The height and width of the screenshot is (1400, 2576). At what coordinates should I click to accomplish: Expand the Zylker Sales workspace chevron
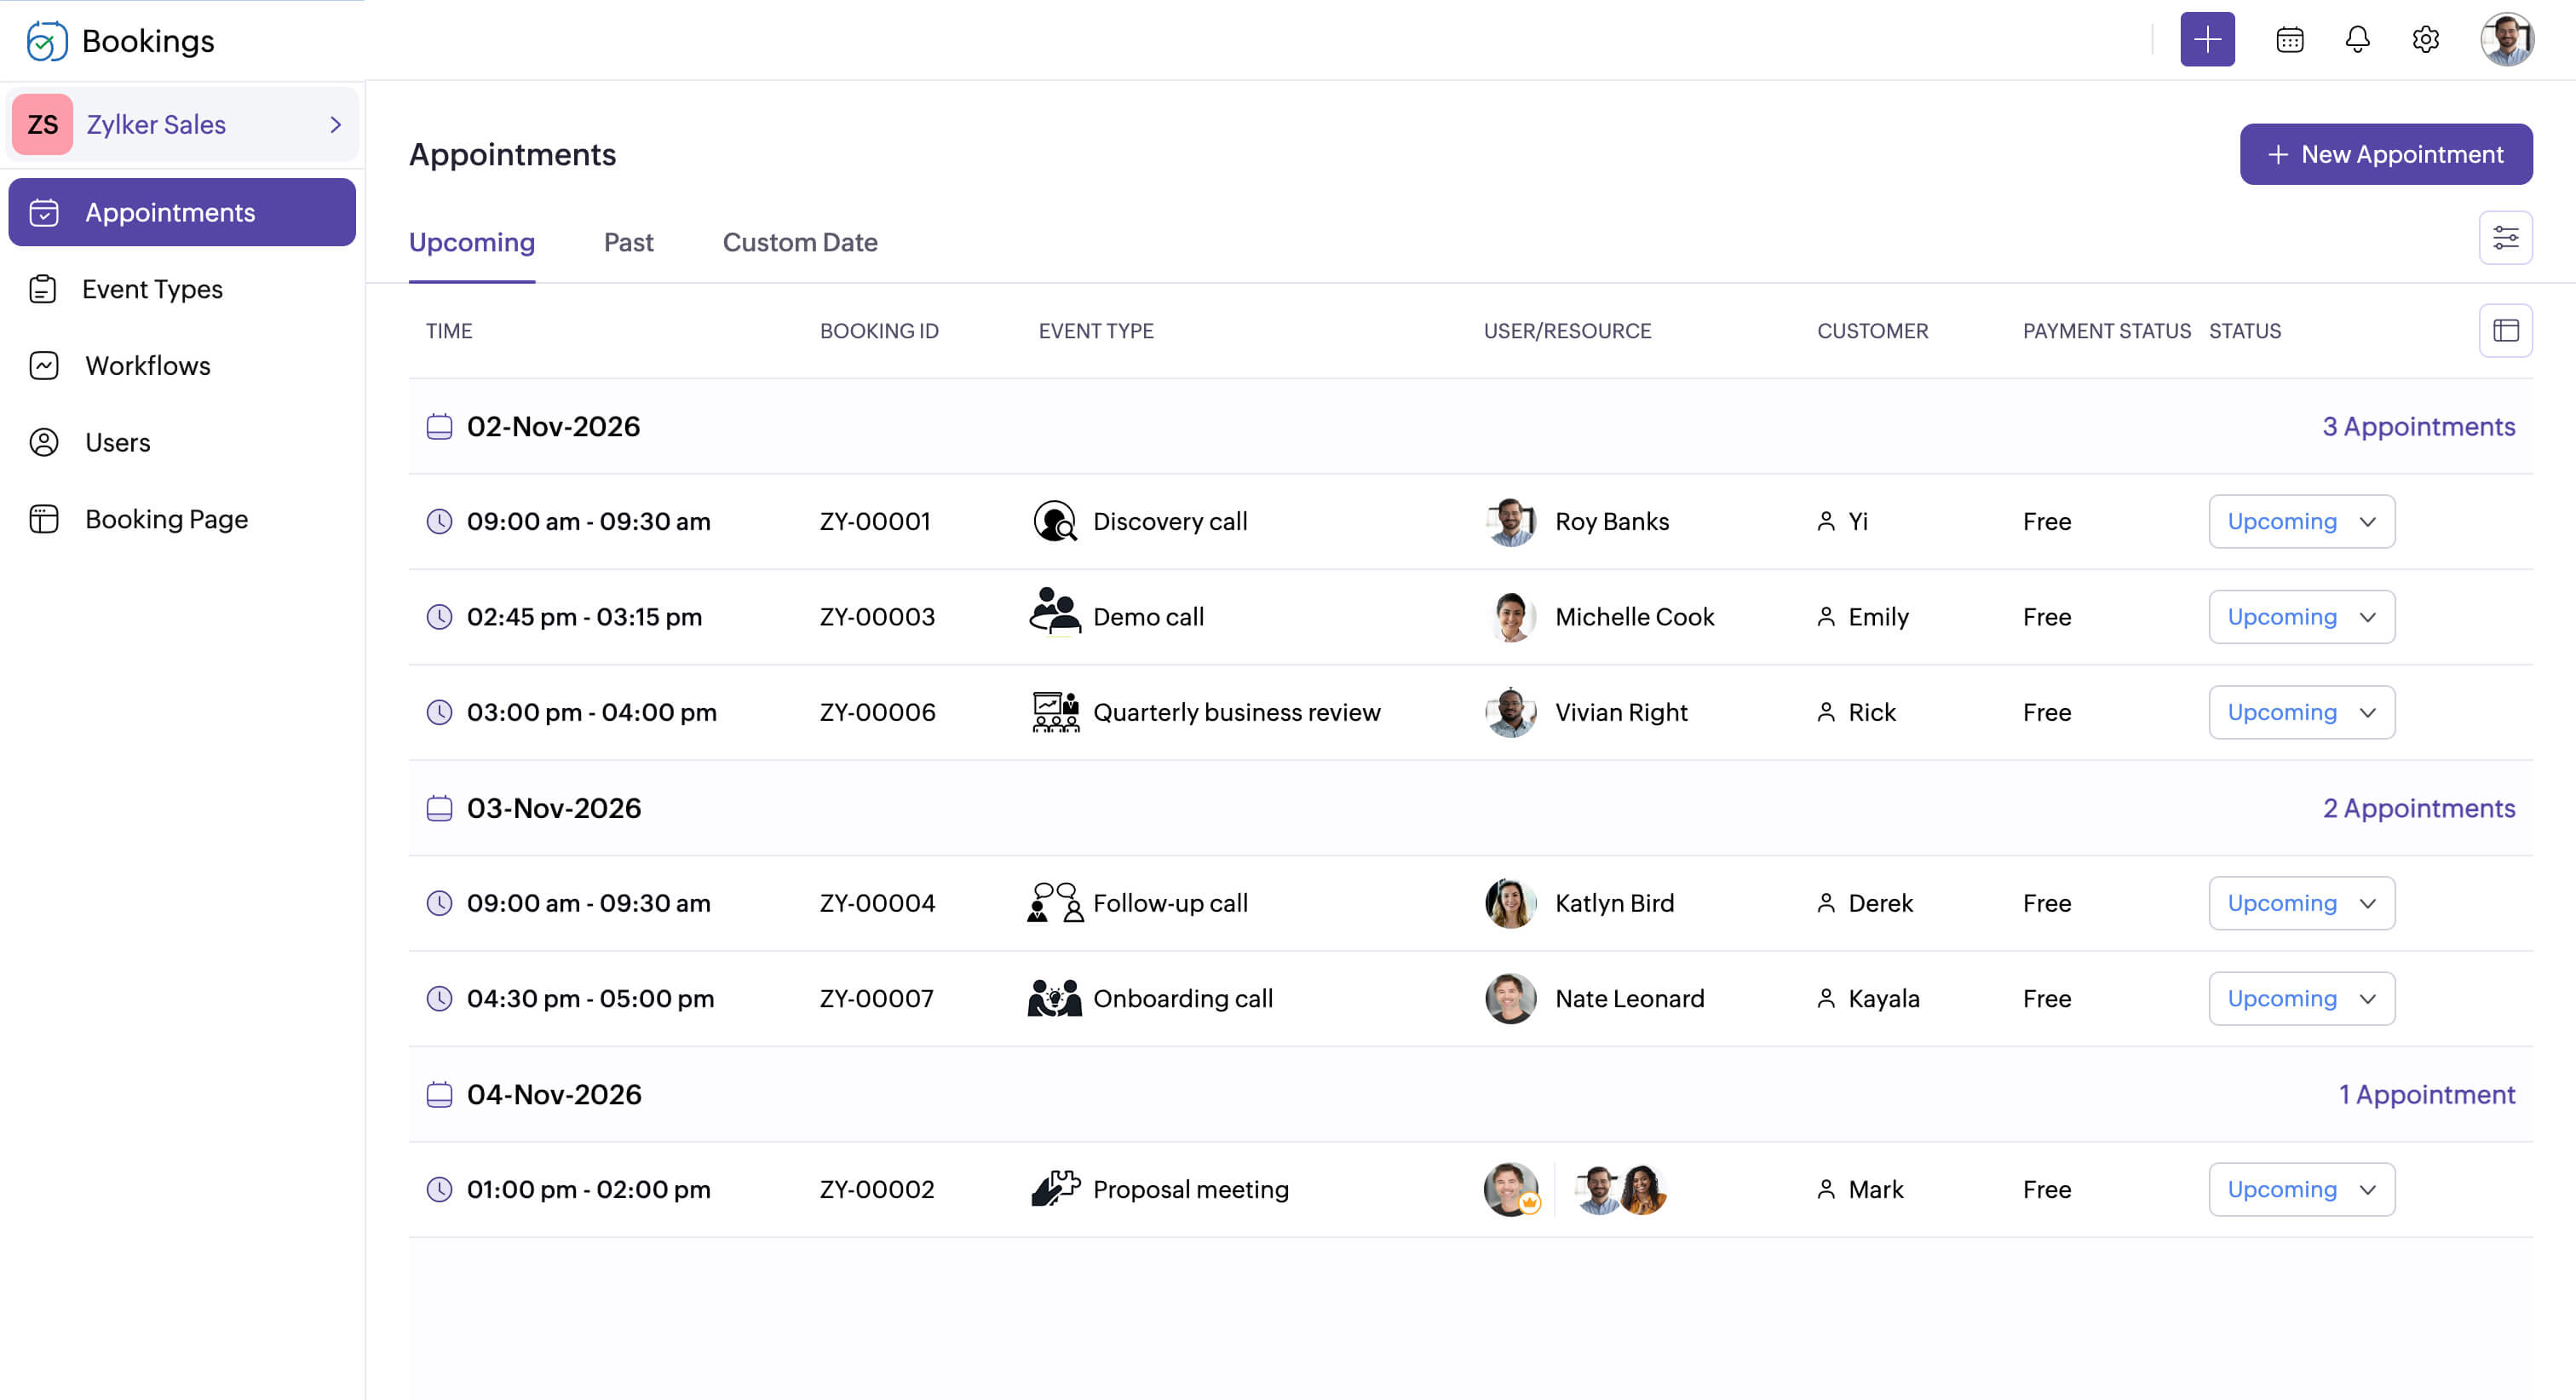pyautogui.click(x=334, y=124)
